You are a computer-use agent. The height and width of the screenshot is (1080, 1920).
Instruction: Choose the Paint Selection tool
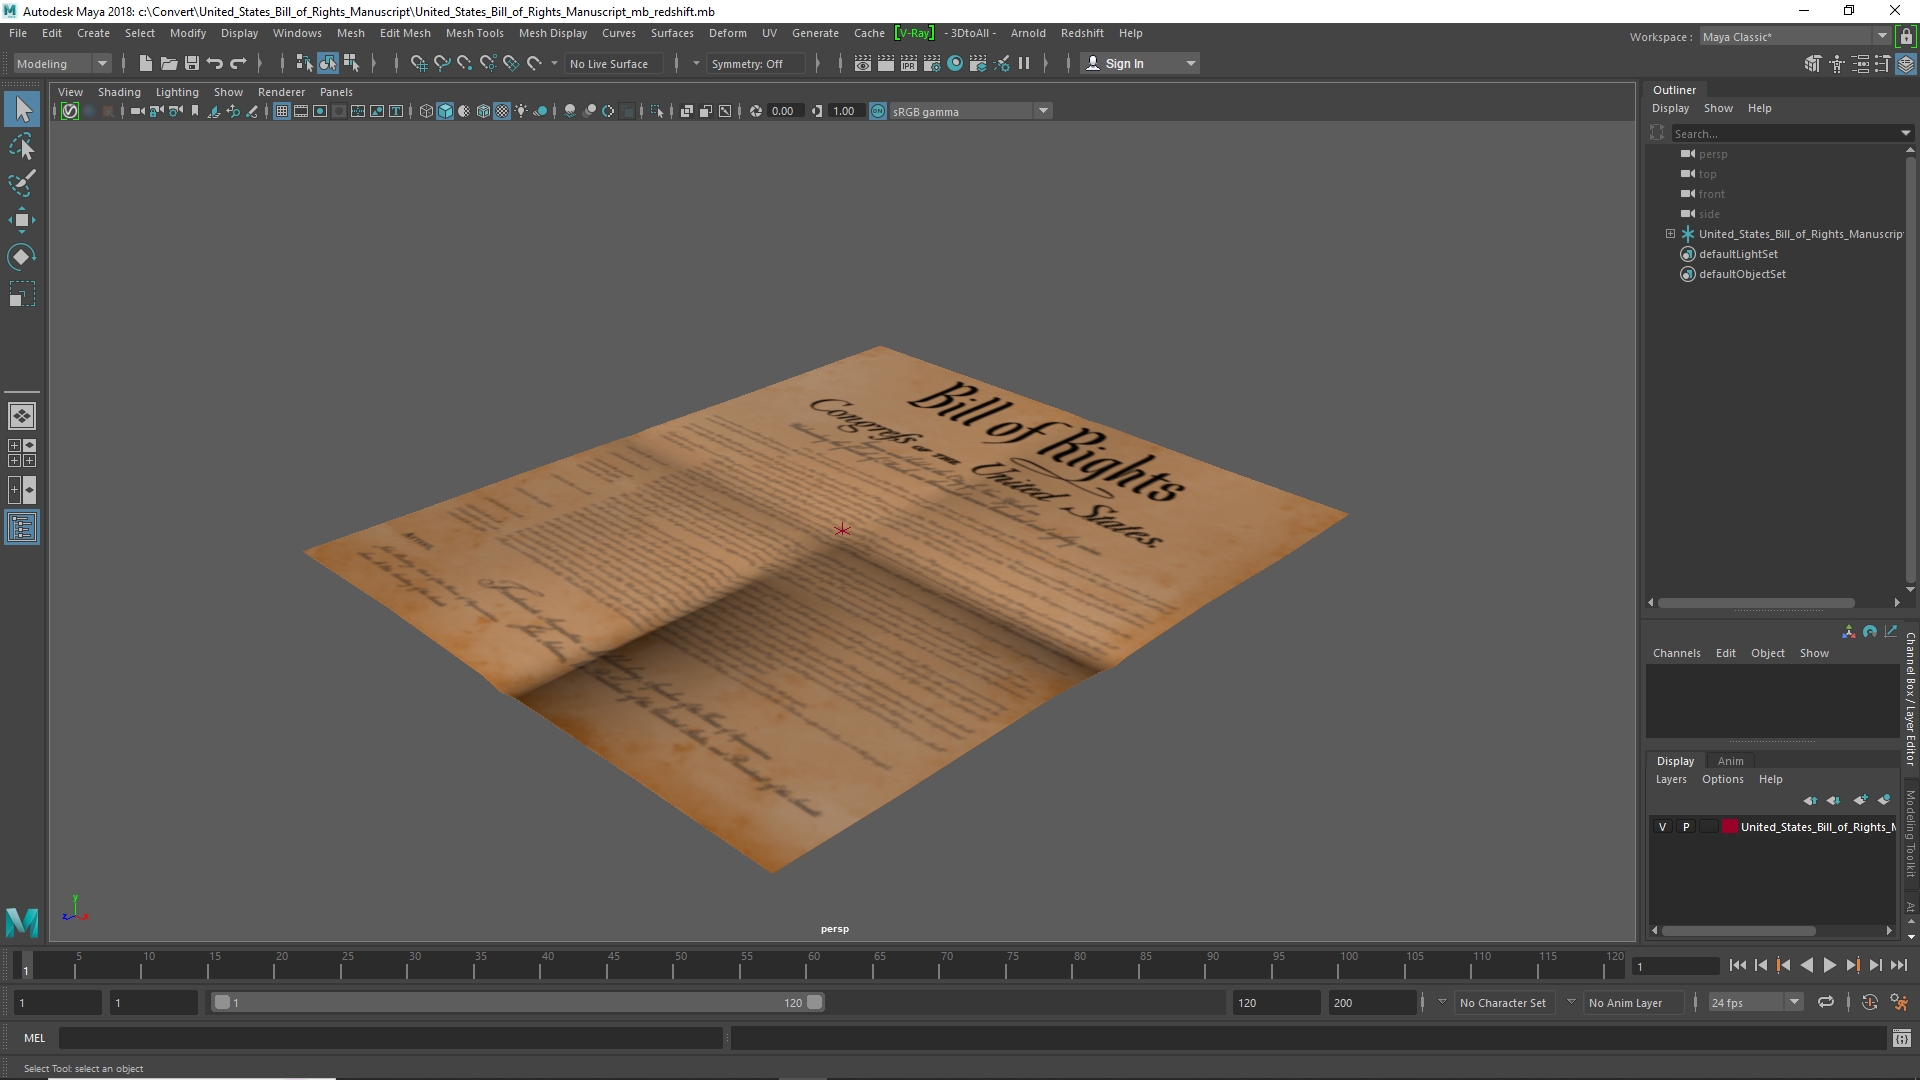22,183
